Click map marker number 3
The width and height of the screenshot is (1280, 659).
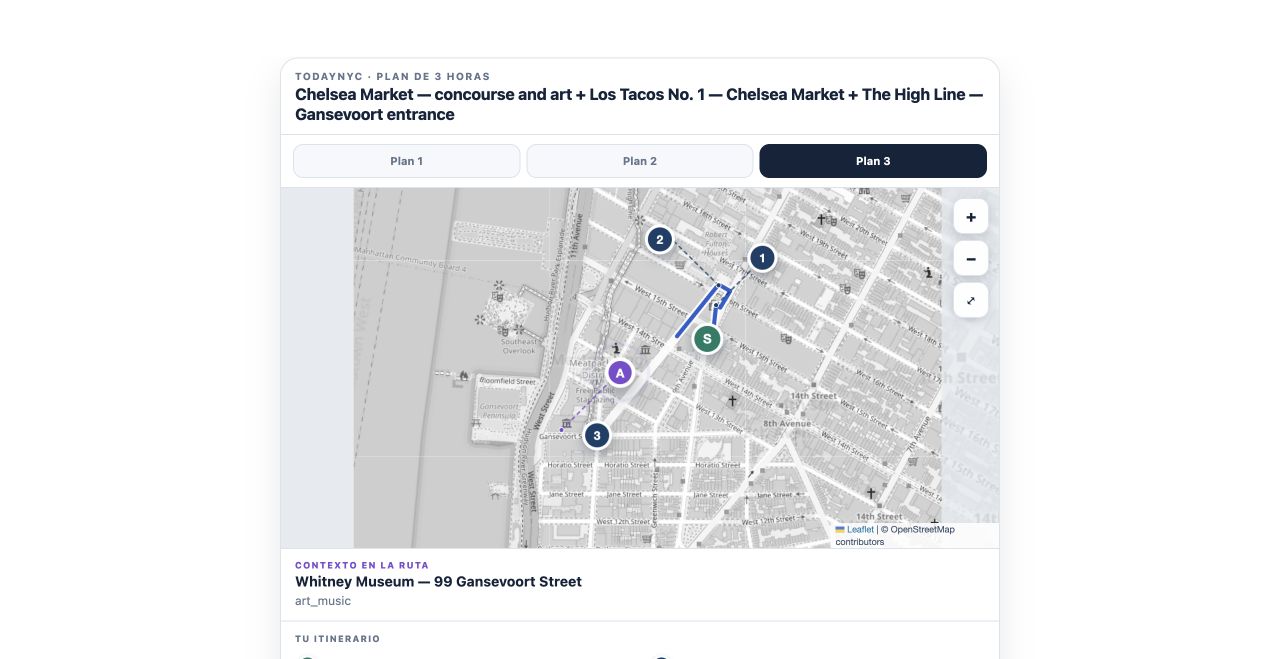[x=597, y=436]
